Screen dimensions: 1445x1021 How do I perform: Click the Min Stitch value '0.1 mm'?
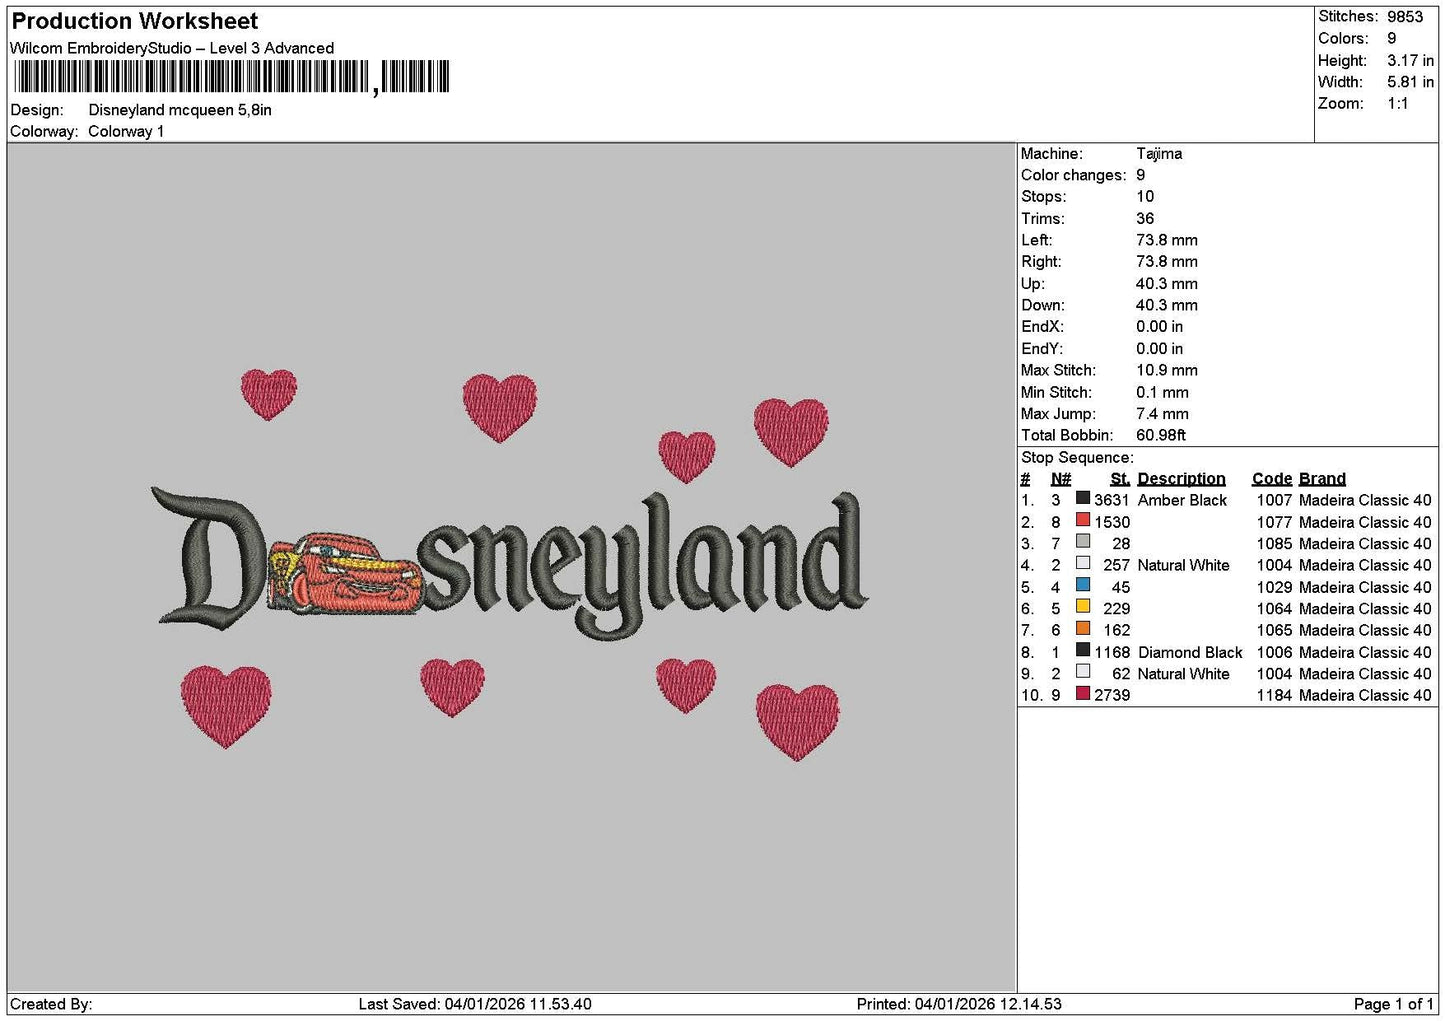[x=1162, y=392]
